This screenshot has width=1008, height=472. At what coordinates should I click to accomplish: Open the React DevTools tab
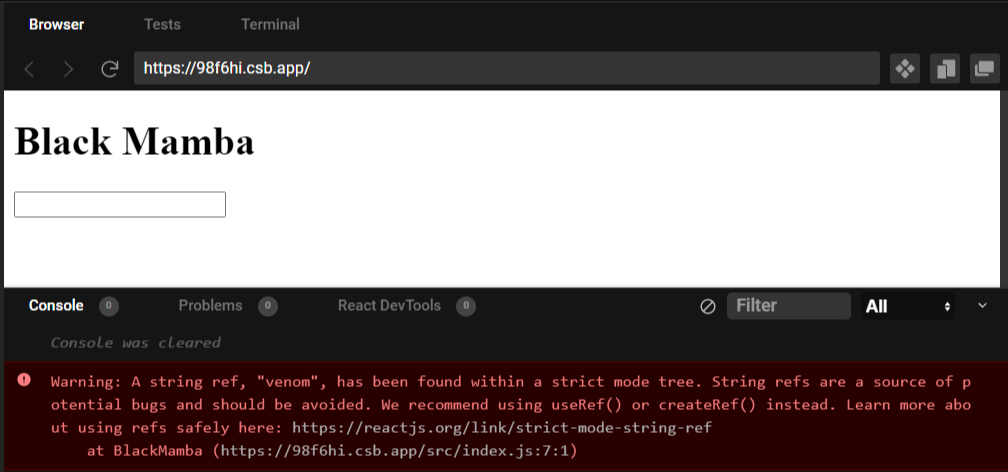pyautogui.click(x=390, y=305)
